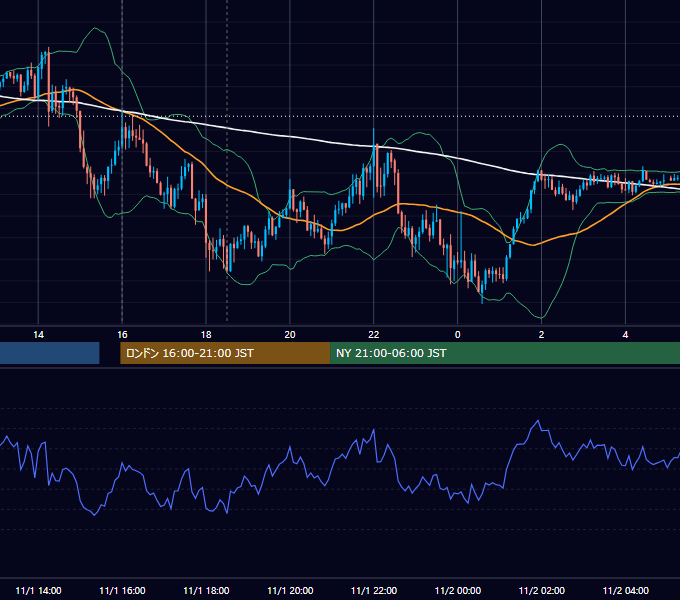The height and width of the screenshot is (600, 680).
Task: Click the 11/2 00:00 time label
Action: pyautogui.click(x=458, y=590)
